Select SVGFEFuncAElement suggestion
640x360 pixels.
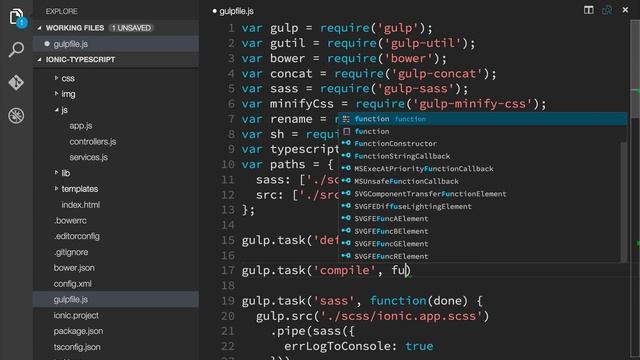click(480, 219)
